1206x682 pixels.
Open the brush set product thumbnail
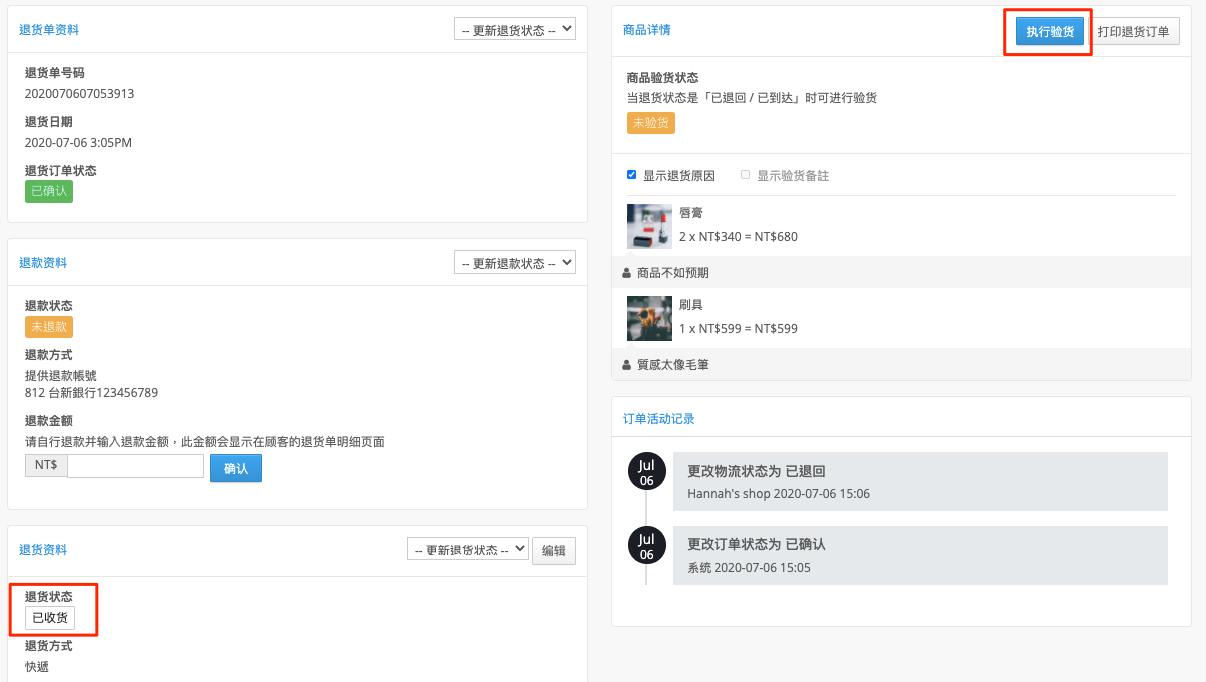tap(649, 318)
